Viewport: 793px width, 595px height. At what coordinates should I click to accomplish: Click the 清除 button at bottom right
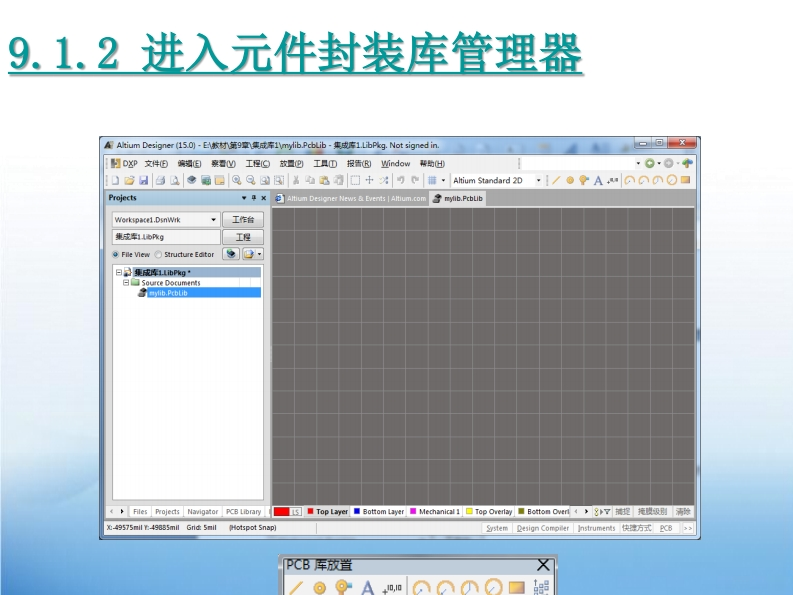click(683, 512)
